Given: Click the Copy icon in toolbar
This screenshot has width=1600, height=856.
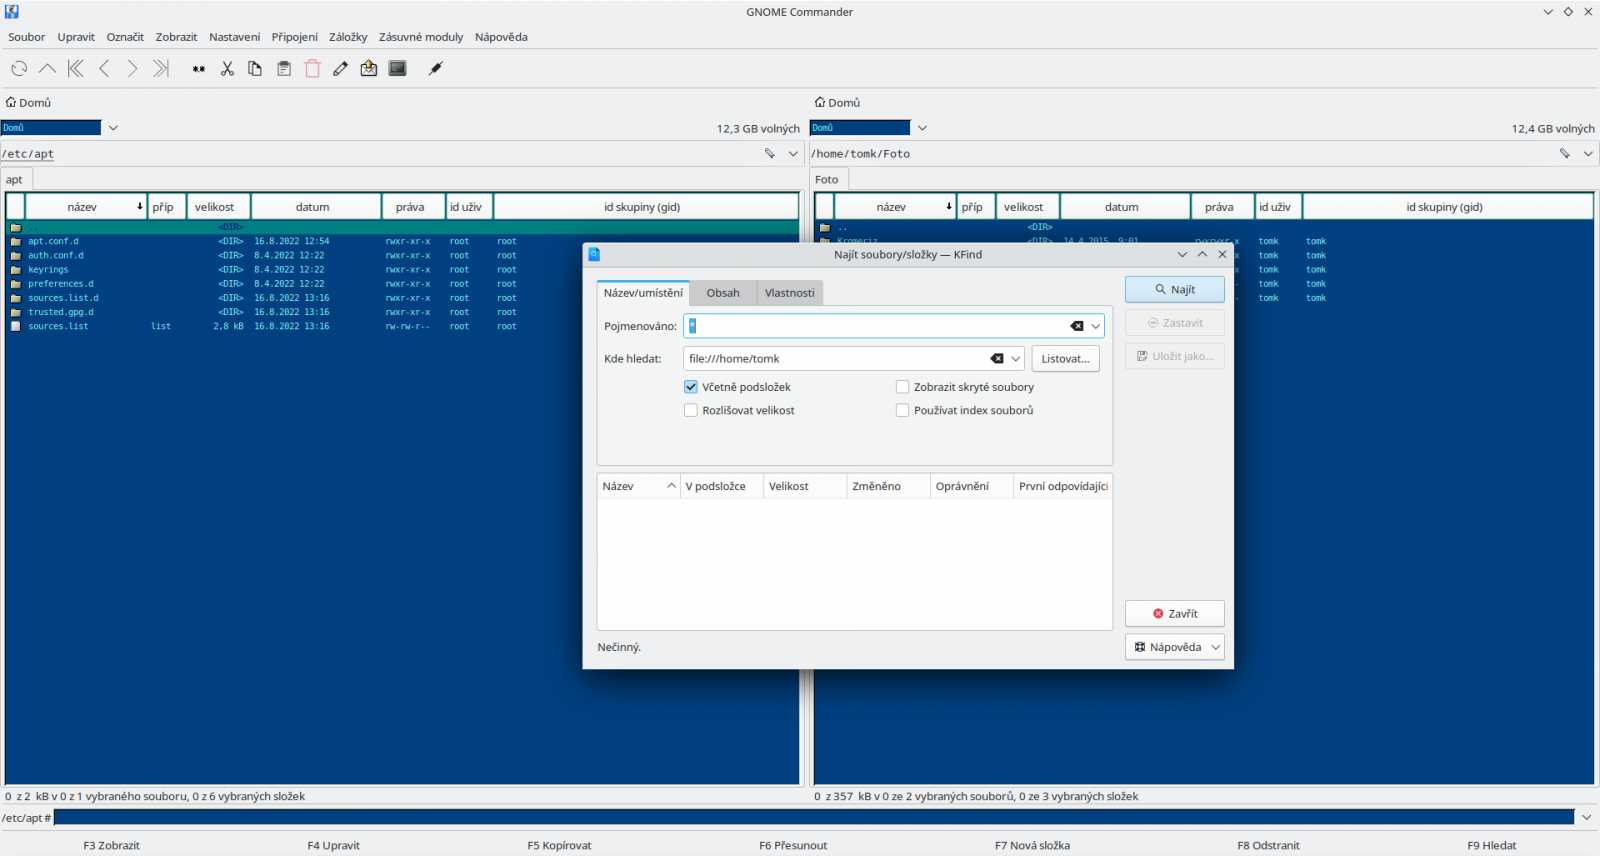Looking at the screenshot, I should point(255,69).
